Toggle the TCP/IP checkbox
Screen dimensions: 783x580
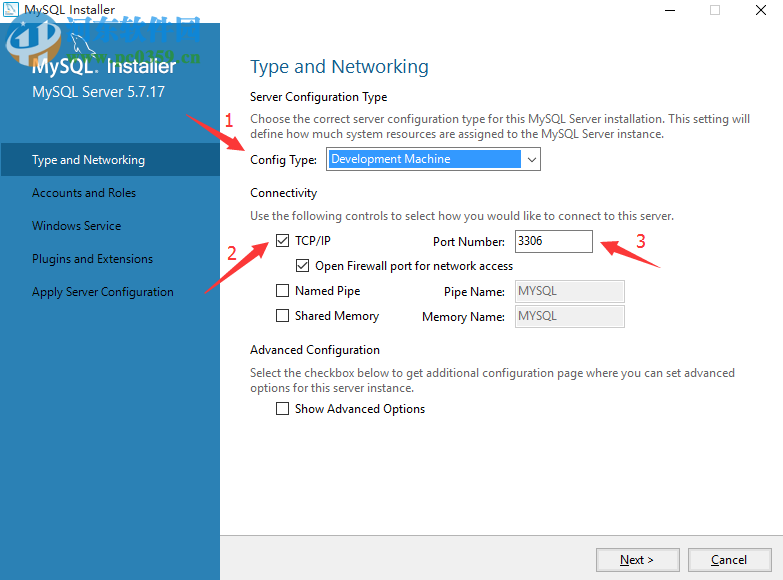283,241
